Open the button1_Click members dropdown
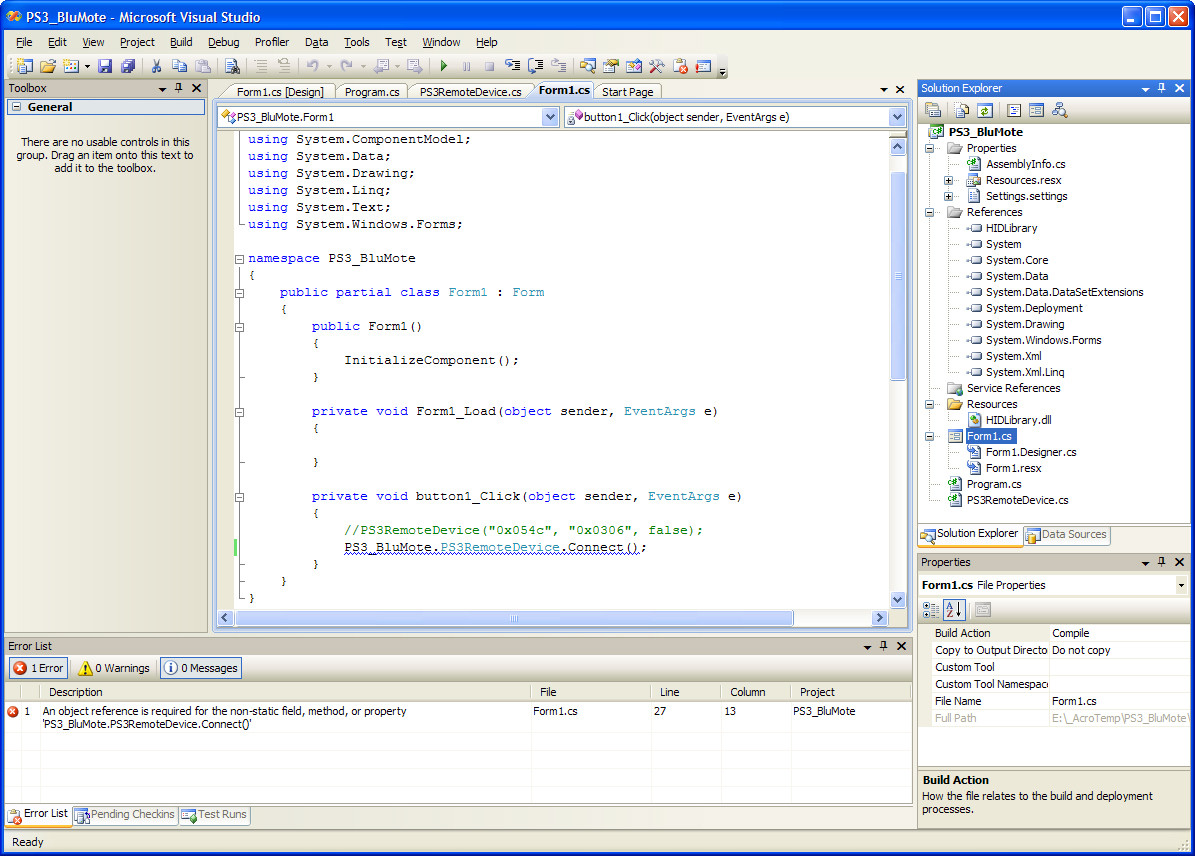This screenshot has height=856, width=1195. coord(896,117)
